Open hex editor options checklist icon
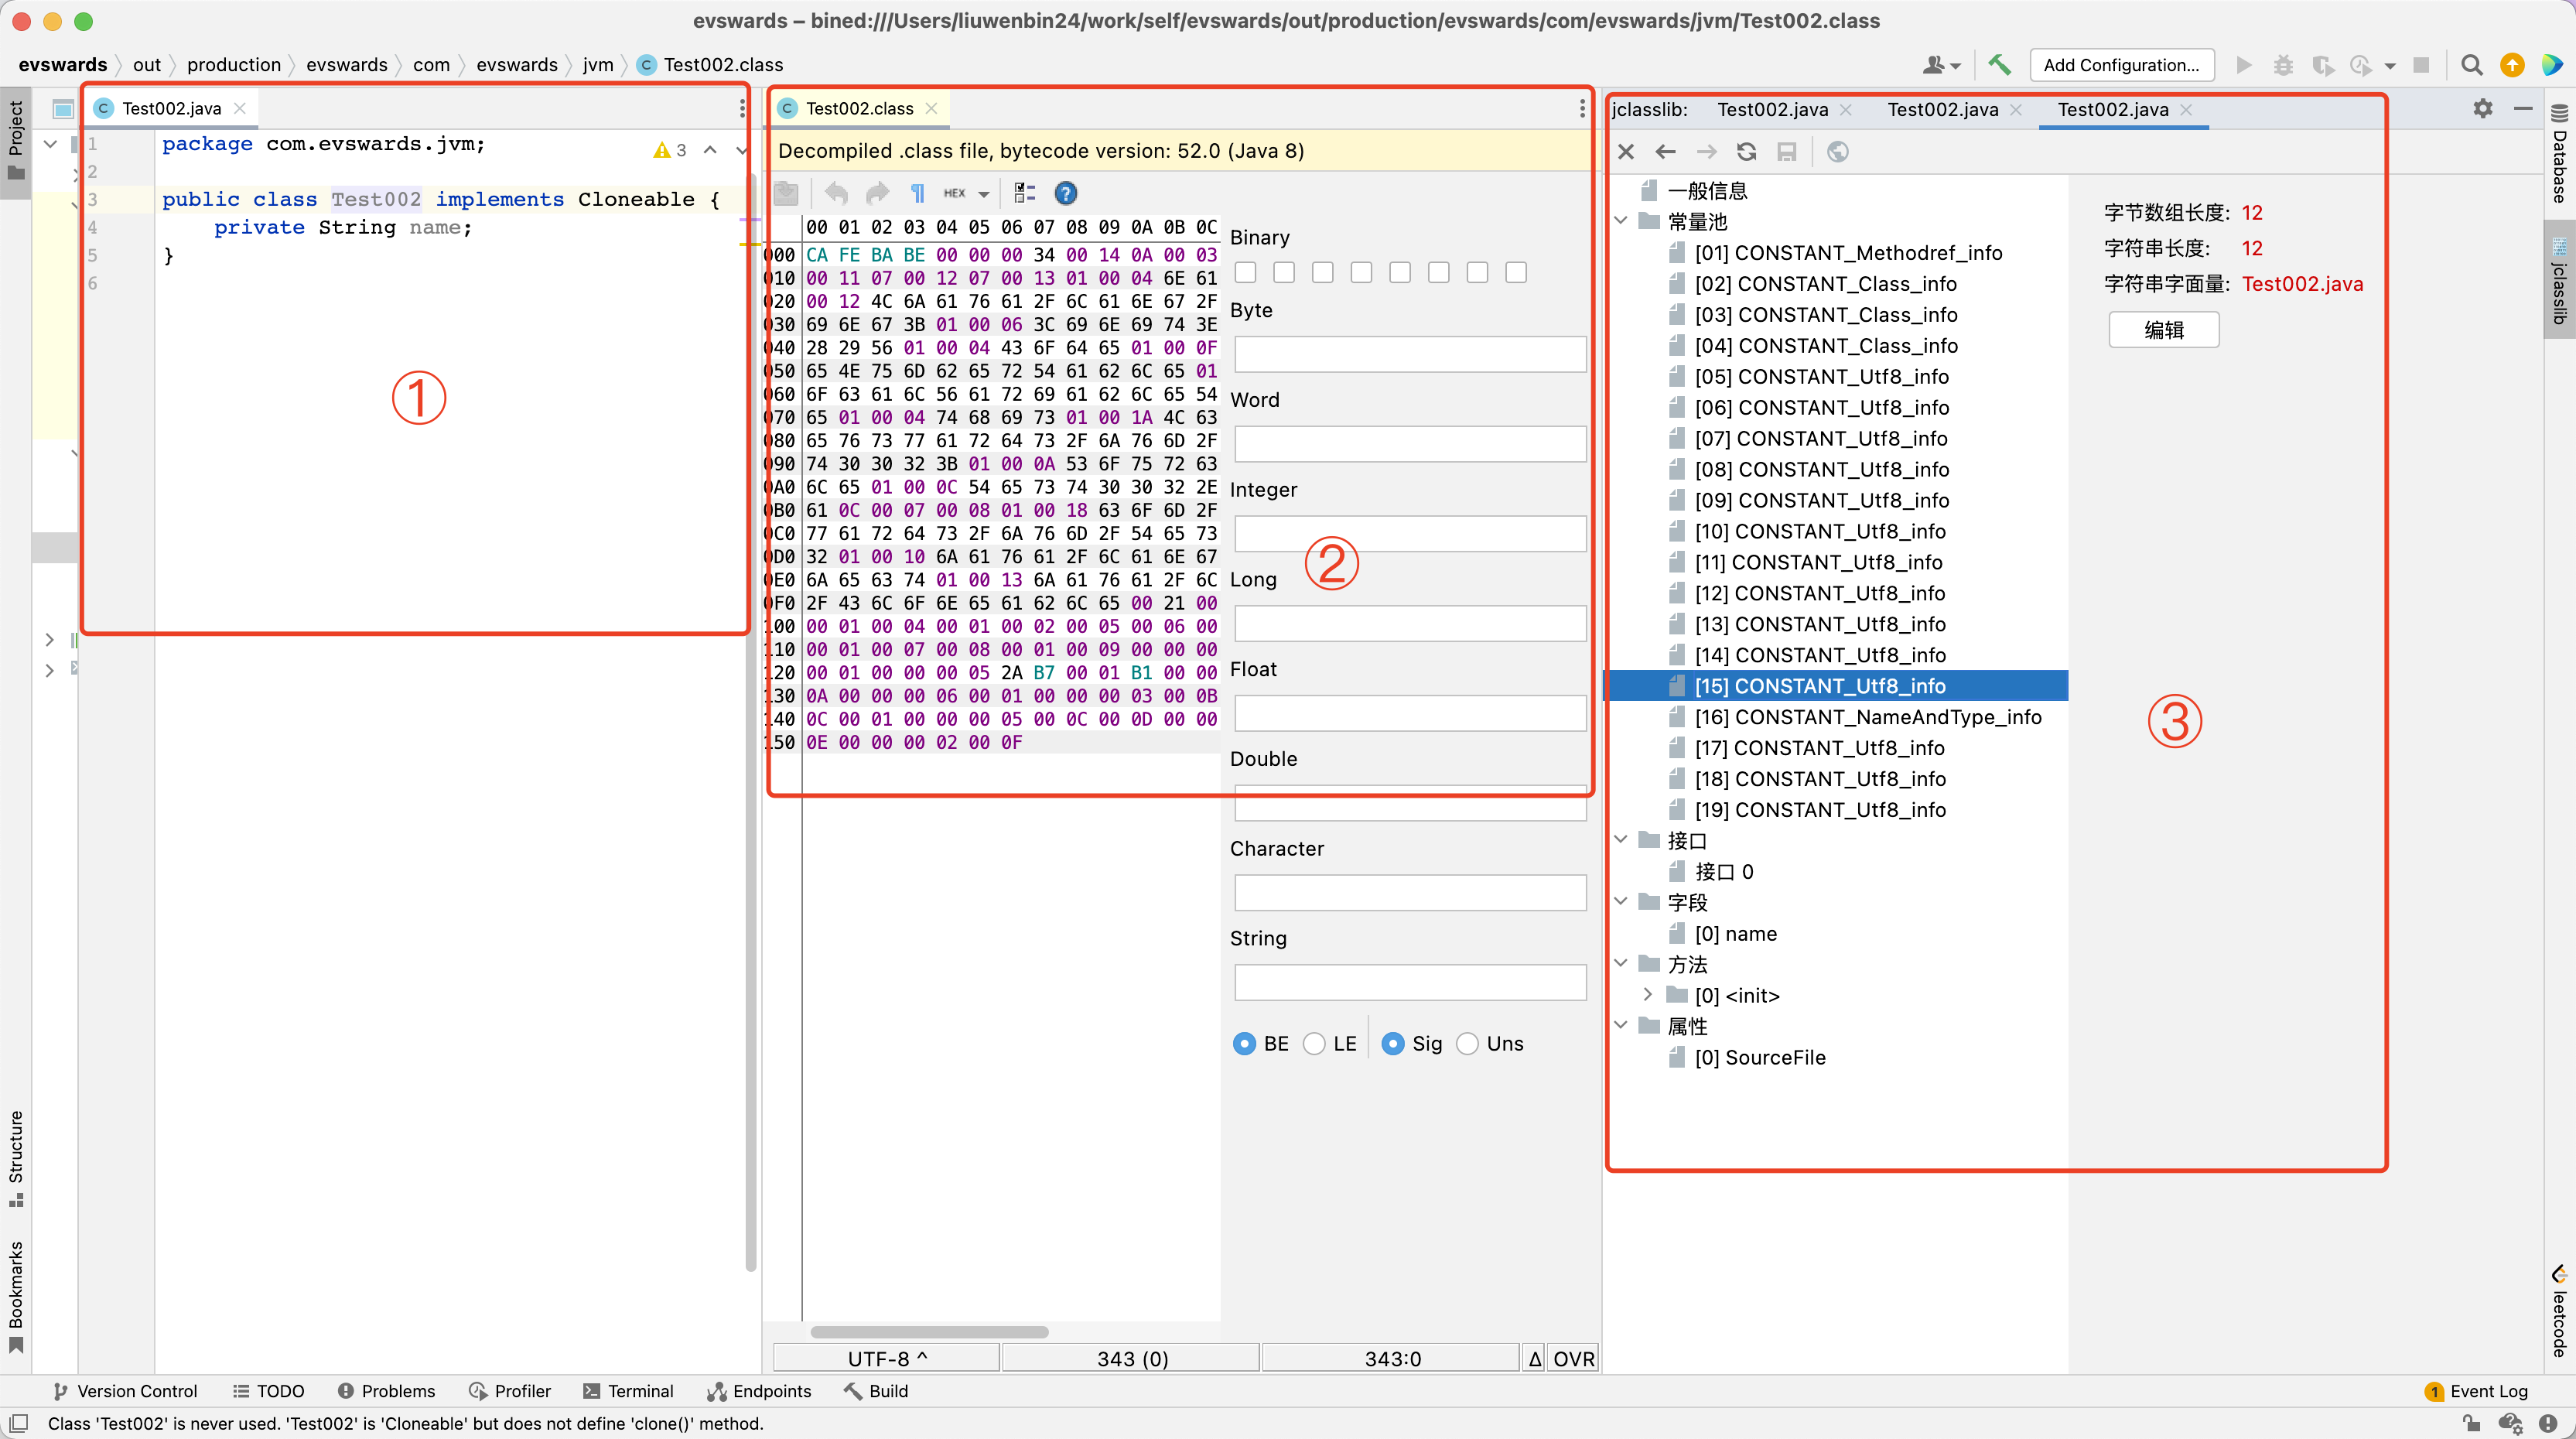 (1025, 193)
